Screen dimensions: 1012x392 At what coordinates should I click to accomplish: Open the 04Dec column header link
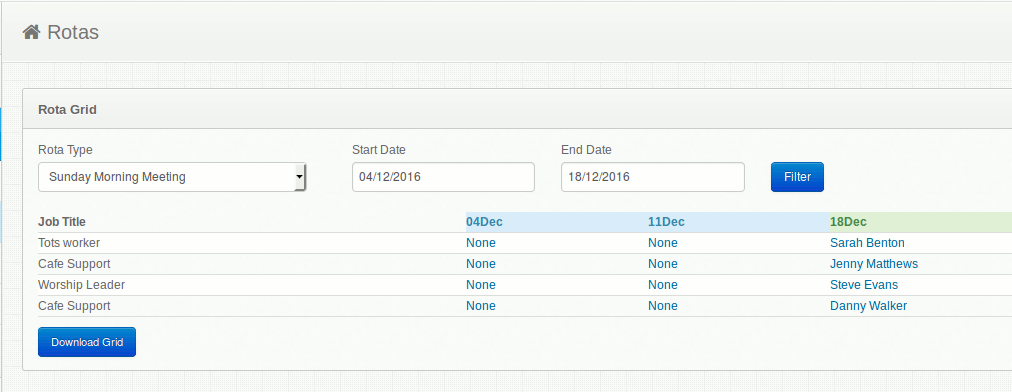tap(484, 222)
